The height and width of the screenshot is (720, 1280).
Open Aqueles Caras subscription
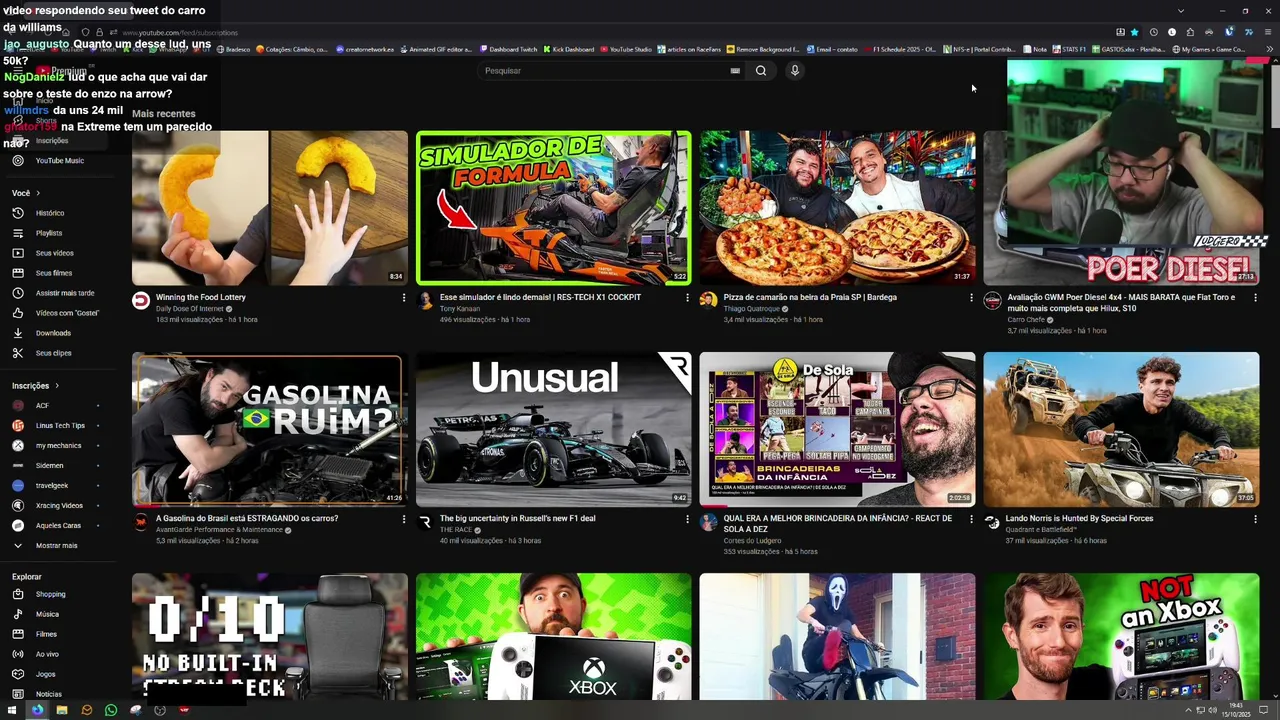(x=58, y=525)
